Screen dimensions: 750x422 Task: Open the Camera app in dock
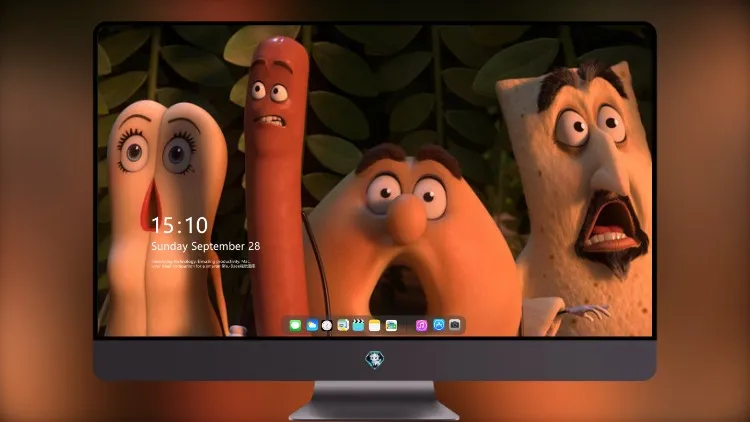[x=455, y=325]
